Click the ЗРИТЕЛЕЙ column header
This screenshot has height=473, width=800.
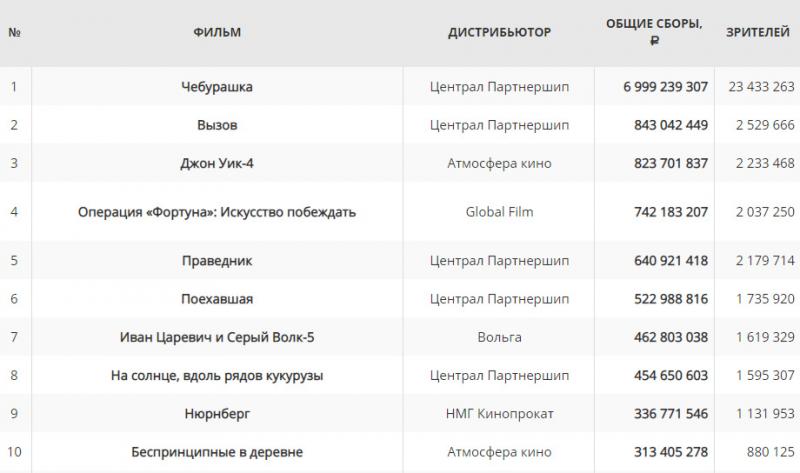758,32
